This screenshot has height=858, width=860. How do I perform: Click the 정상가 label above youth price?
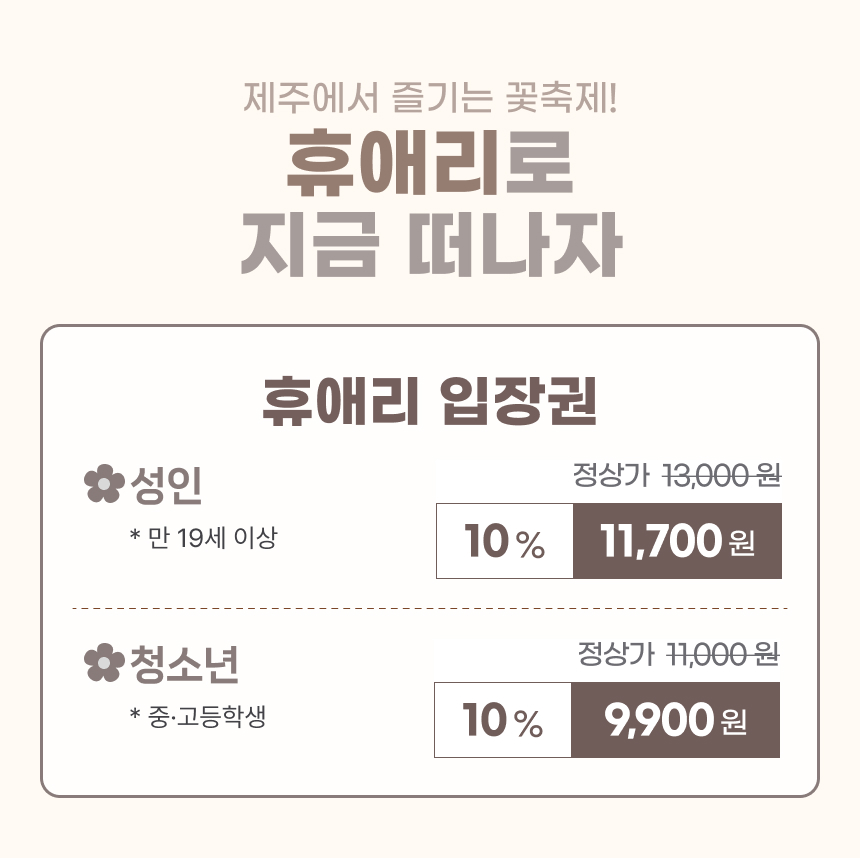click(616, 654)
